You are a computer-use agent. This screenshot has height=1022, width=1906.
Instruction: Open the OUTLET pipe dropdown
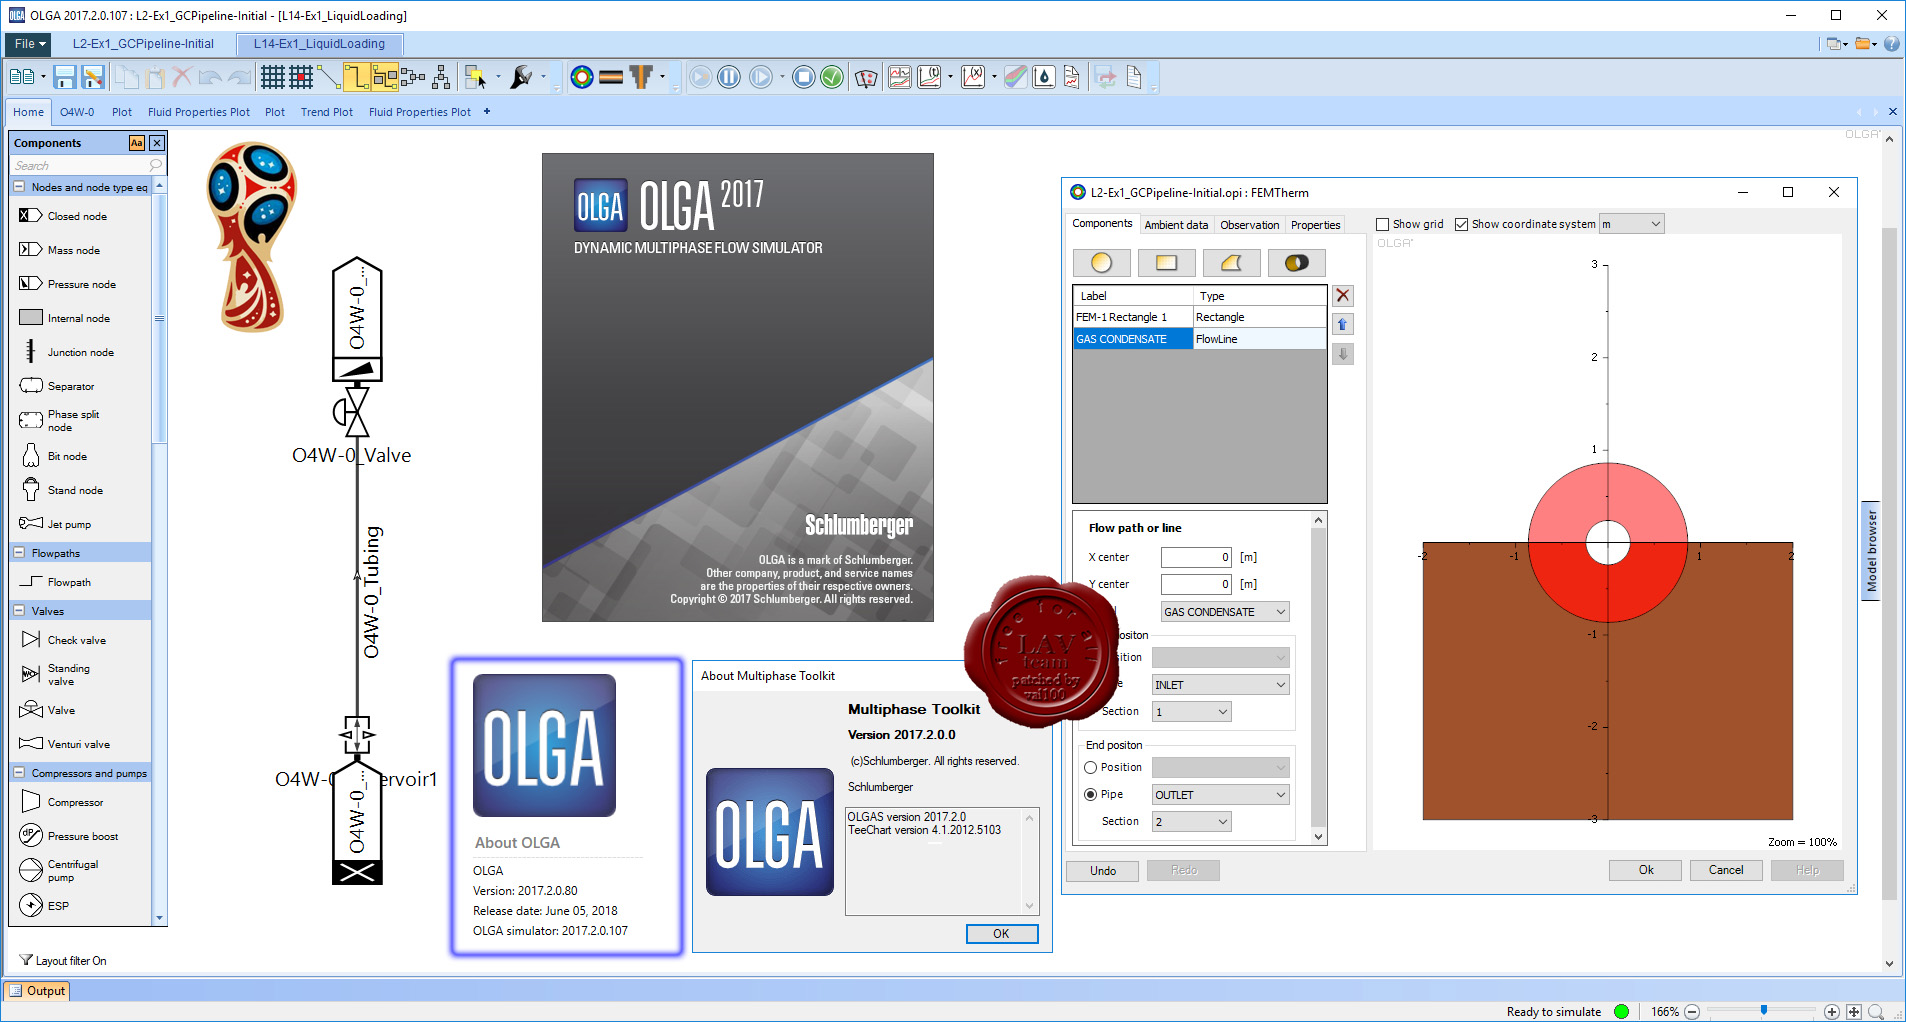pyautogui.click(x=1220, y=795)
